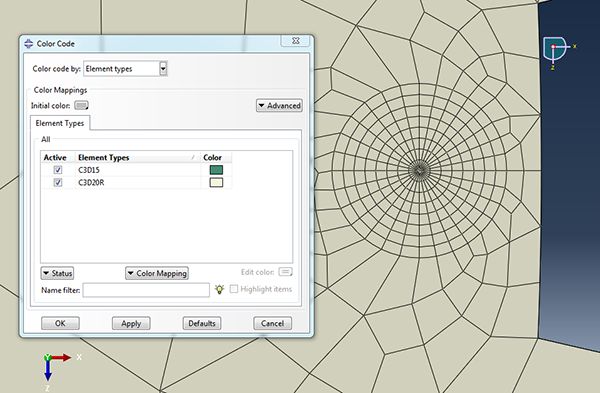The image size is (600, 393).
Task: Click the Apply button
Action: click(x=131, y=323)
